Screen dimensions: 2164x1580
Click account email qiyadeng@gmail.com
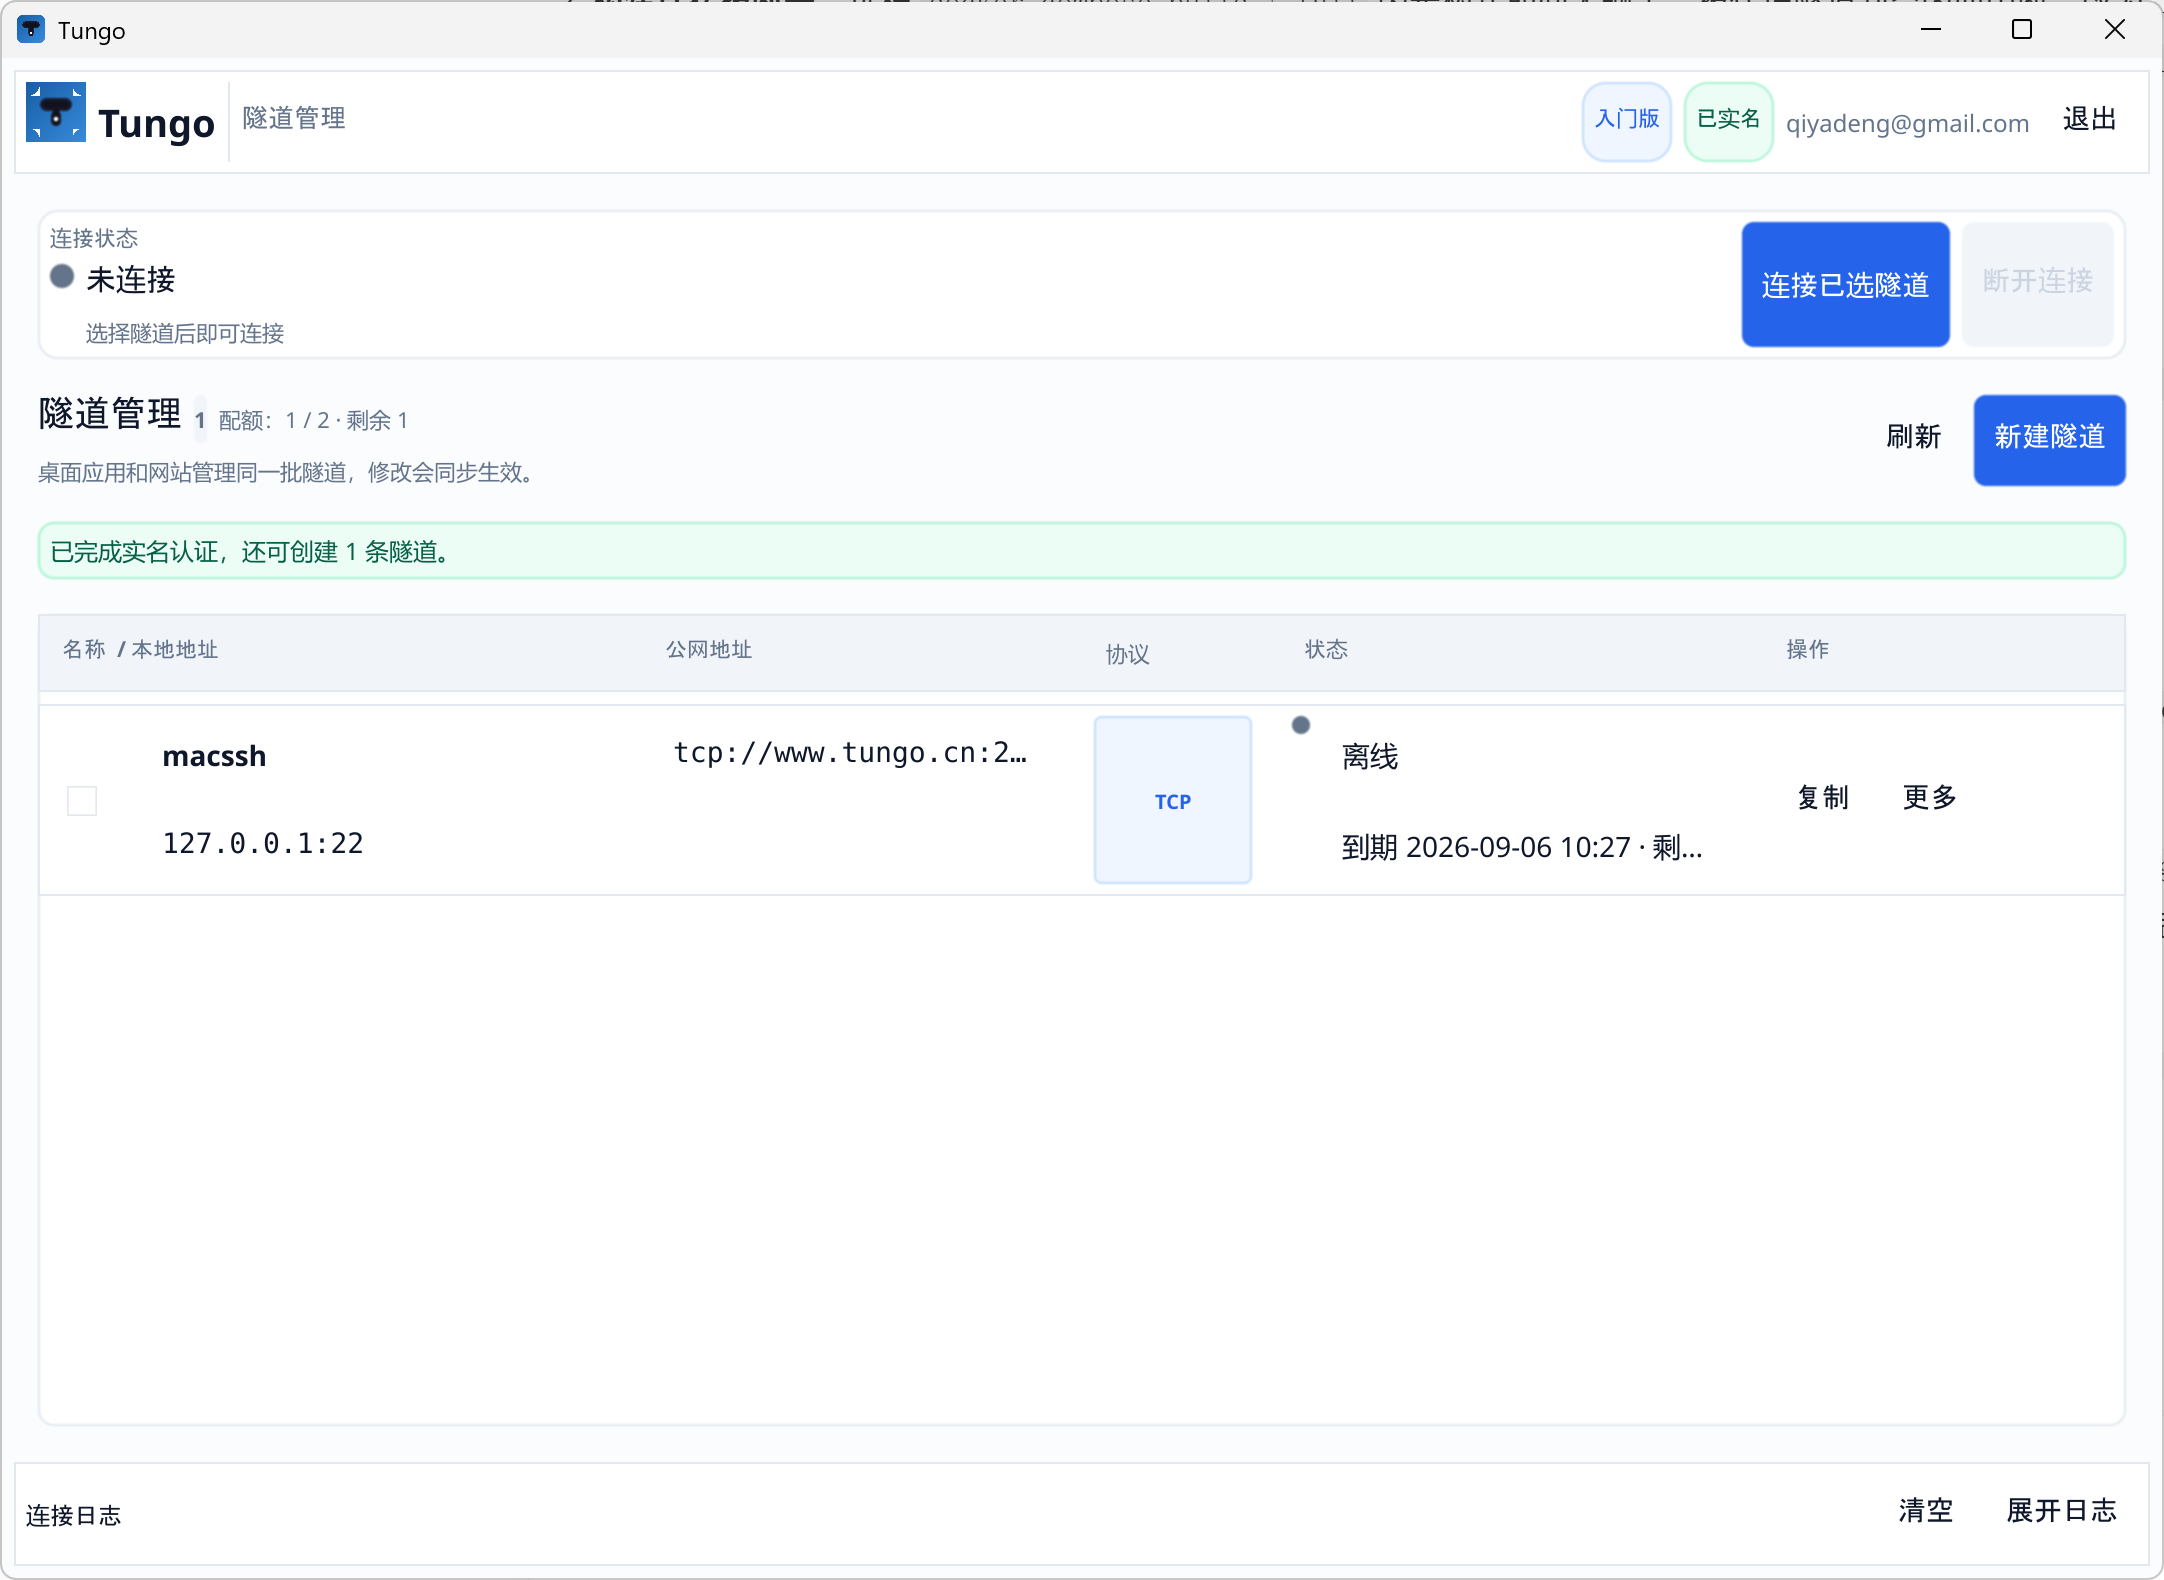point(1907,123)
